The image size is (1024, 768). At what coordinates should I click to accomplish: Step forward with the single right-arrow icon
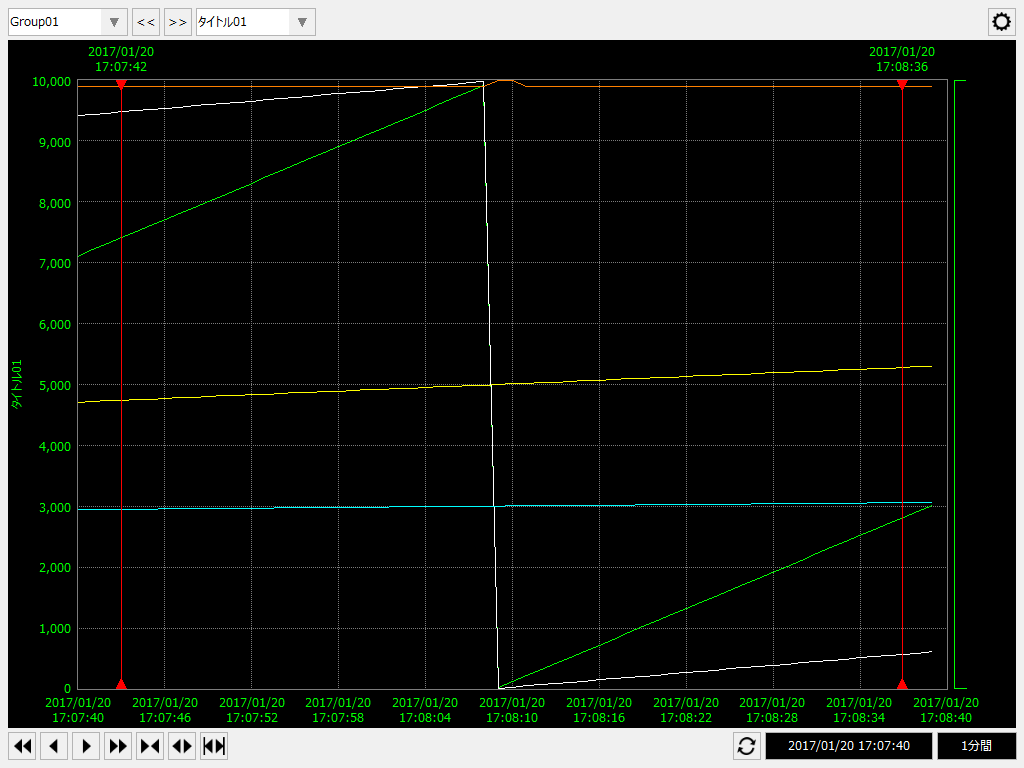click(86, 746)
